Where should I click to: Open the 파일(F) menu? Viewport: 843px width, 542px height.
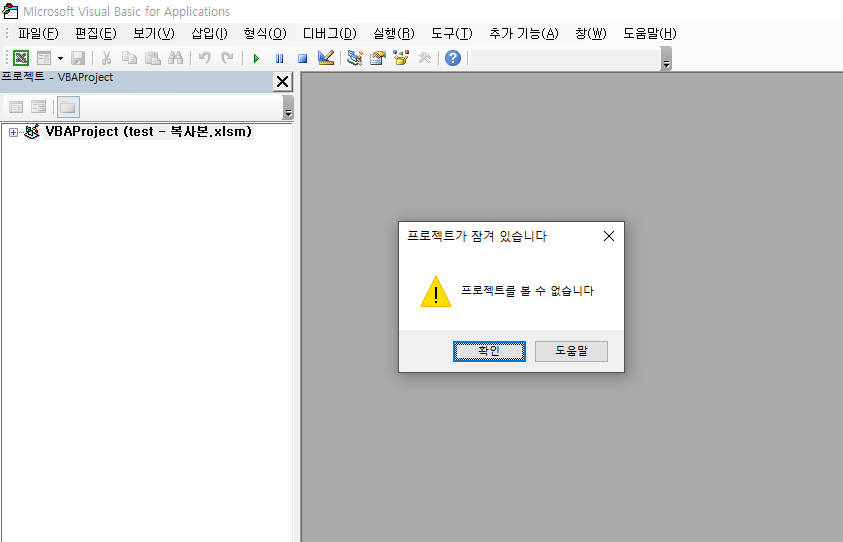38,33
